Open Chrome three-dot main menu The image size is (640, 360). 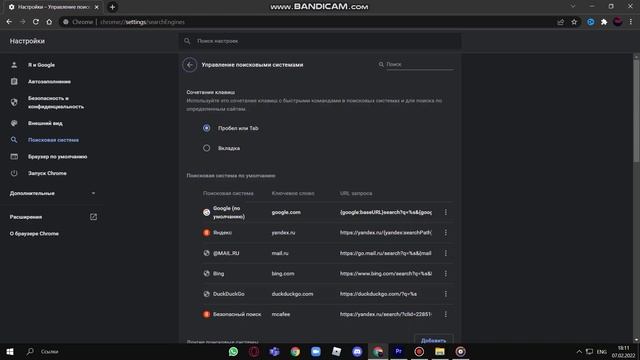pos(631,22)
